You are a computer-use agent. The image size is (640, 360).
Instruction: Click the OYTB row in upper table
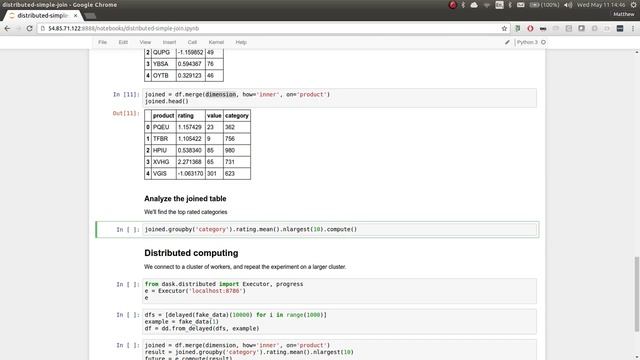184,76
